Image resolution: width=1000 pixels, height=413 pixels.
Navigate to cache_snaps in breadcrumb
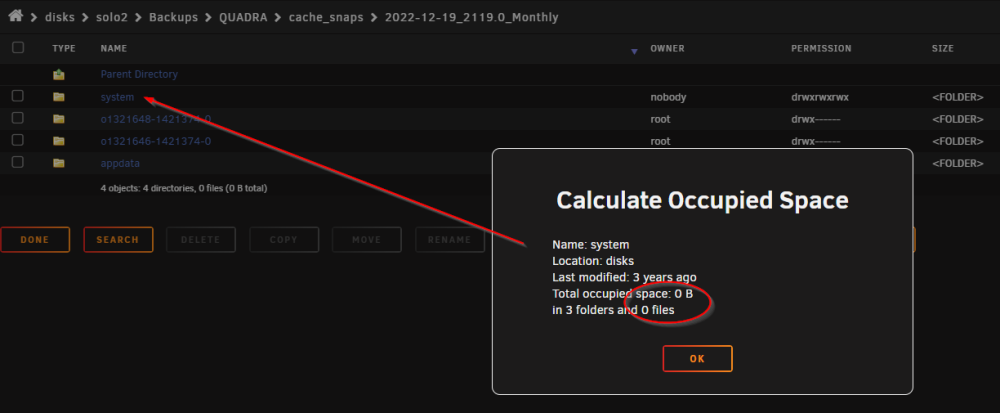click(326, 17)
